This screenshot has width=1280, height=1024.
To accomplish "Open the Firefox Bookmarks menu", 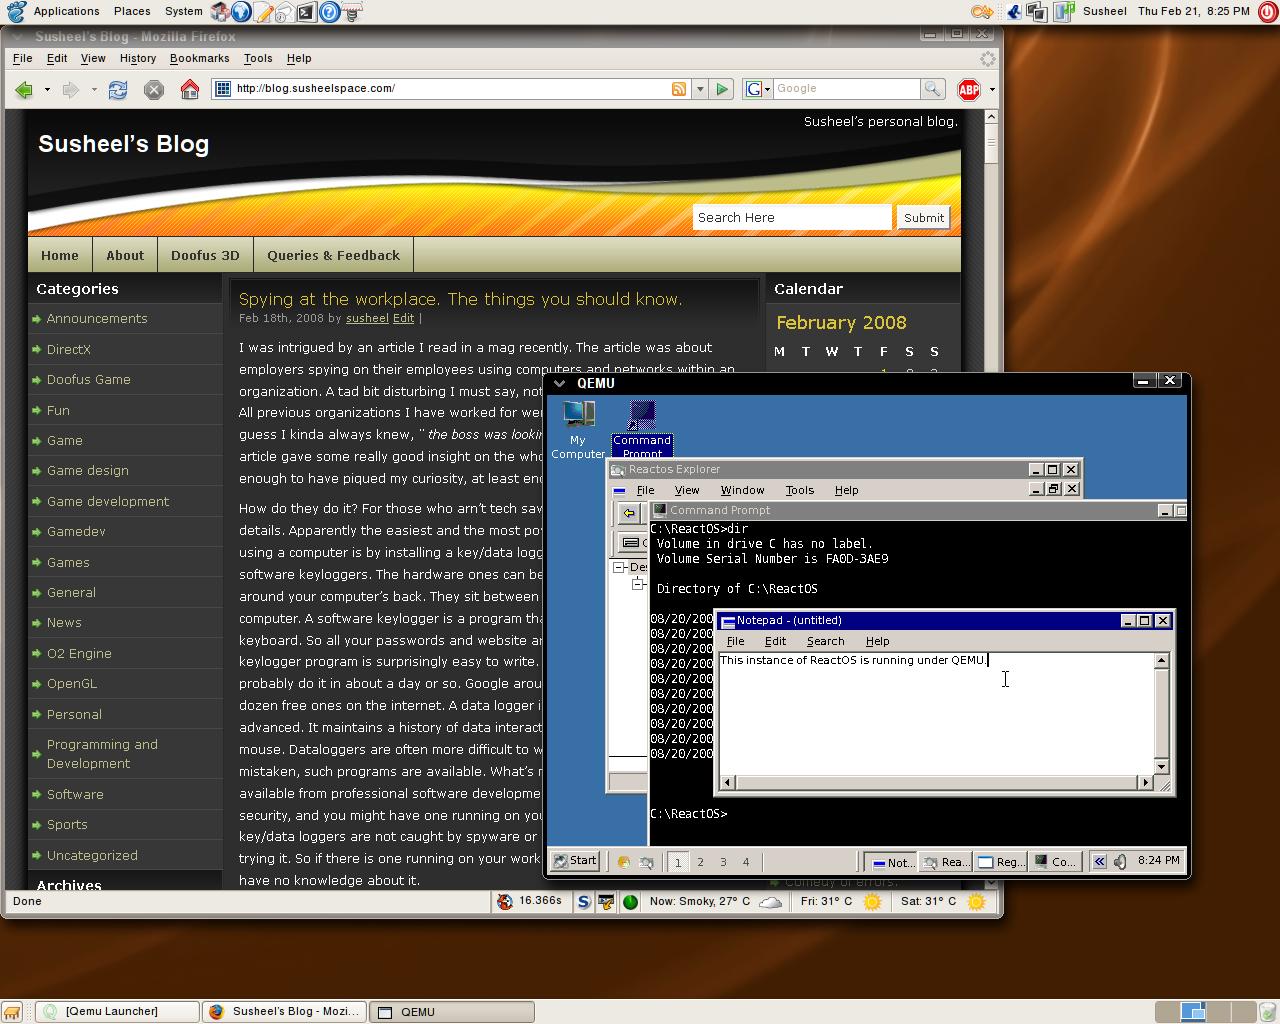I will [199, 58].
